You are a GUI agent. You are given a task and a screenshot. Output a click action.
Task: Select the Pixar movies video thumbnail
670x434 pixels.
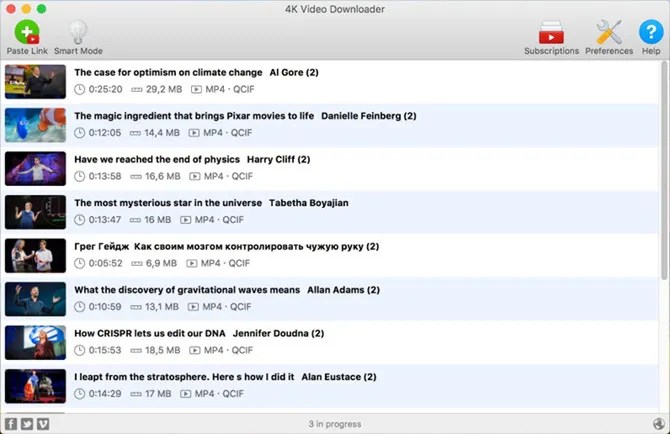coord(35,125)
